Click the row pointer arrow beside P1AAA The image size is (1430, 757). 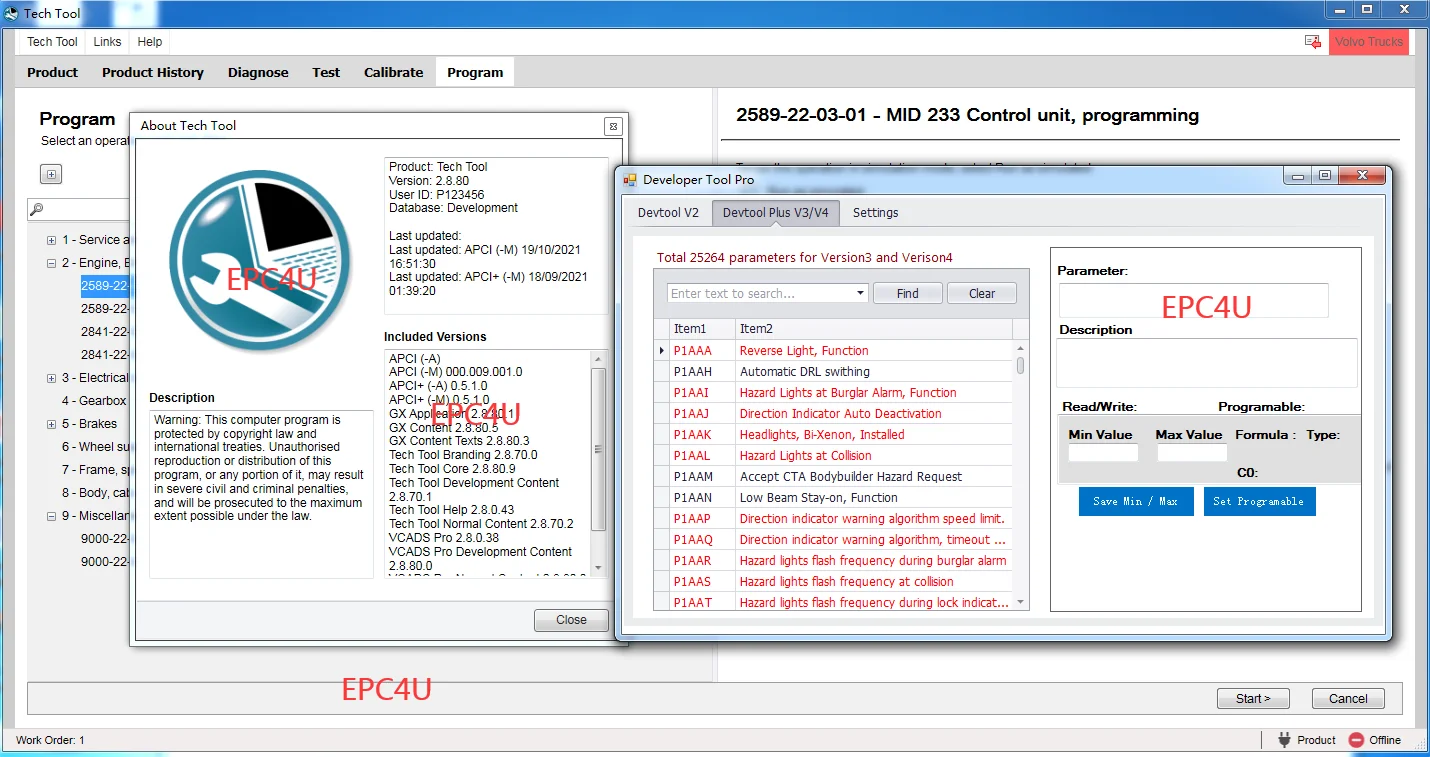[662, 351]
